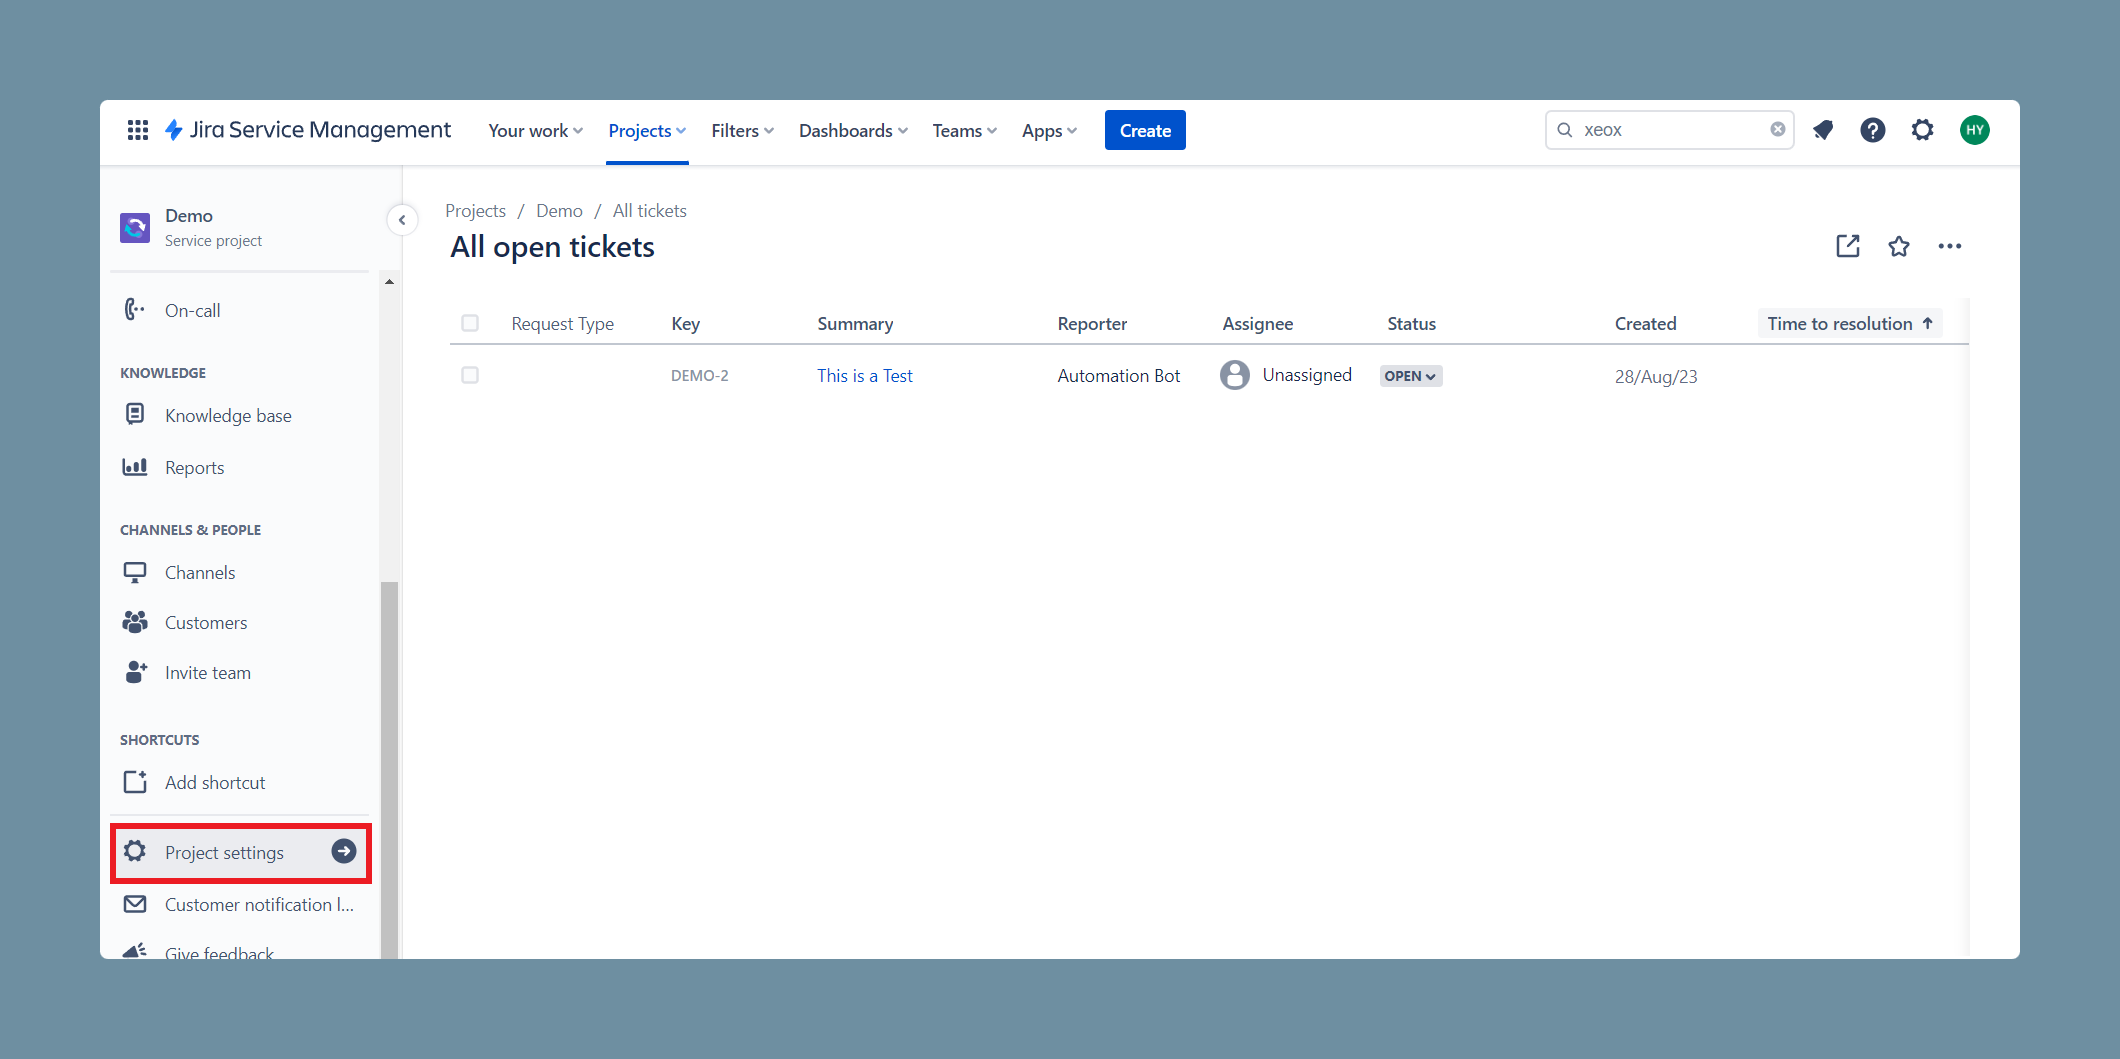Viewport: 2120px width, 1059px height.
Task: Click the sidebar vertical scrollbar
Action: click(x=389, y=770)
